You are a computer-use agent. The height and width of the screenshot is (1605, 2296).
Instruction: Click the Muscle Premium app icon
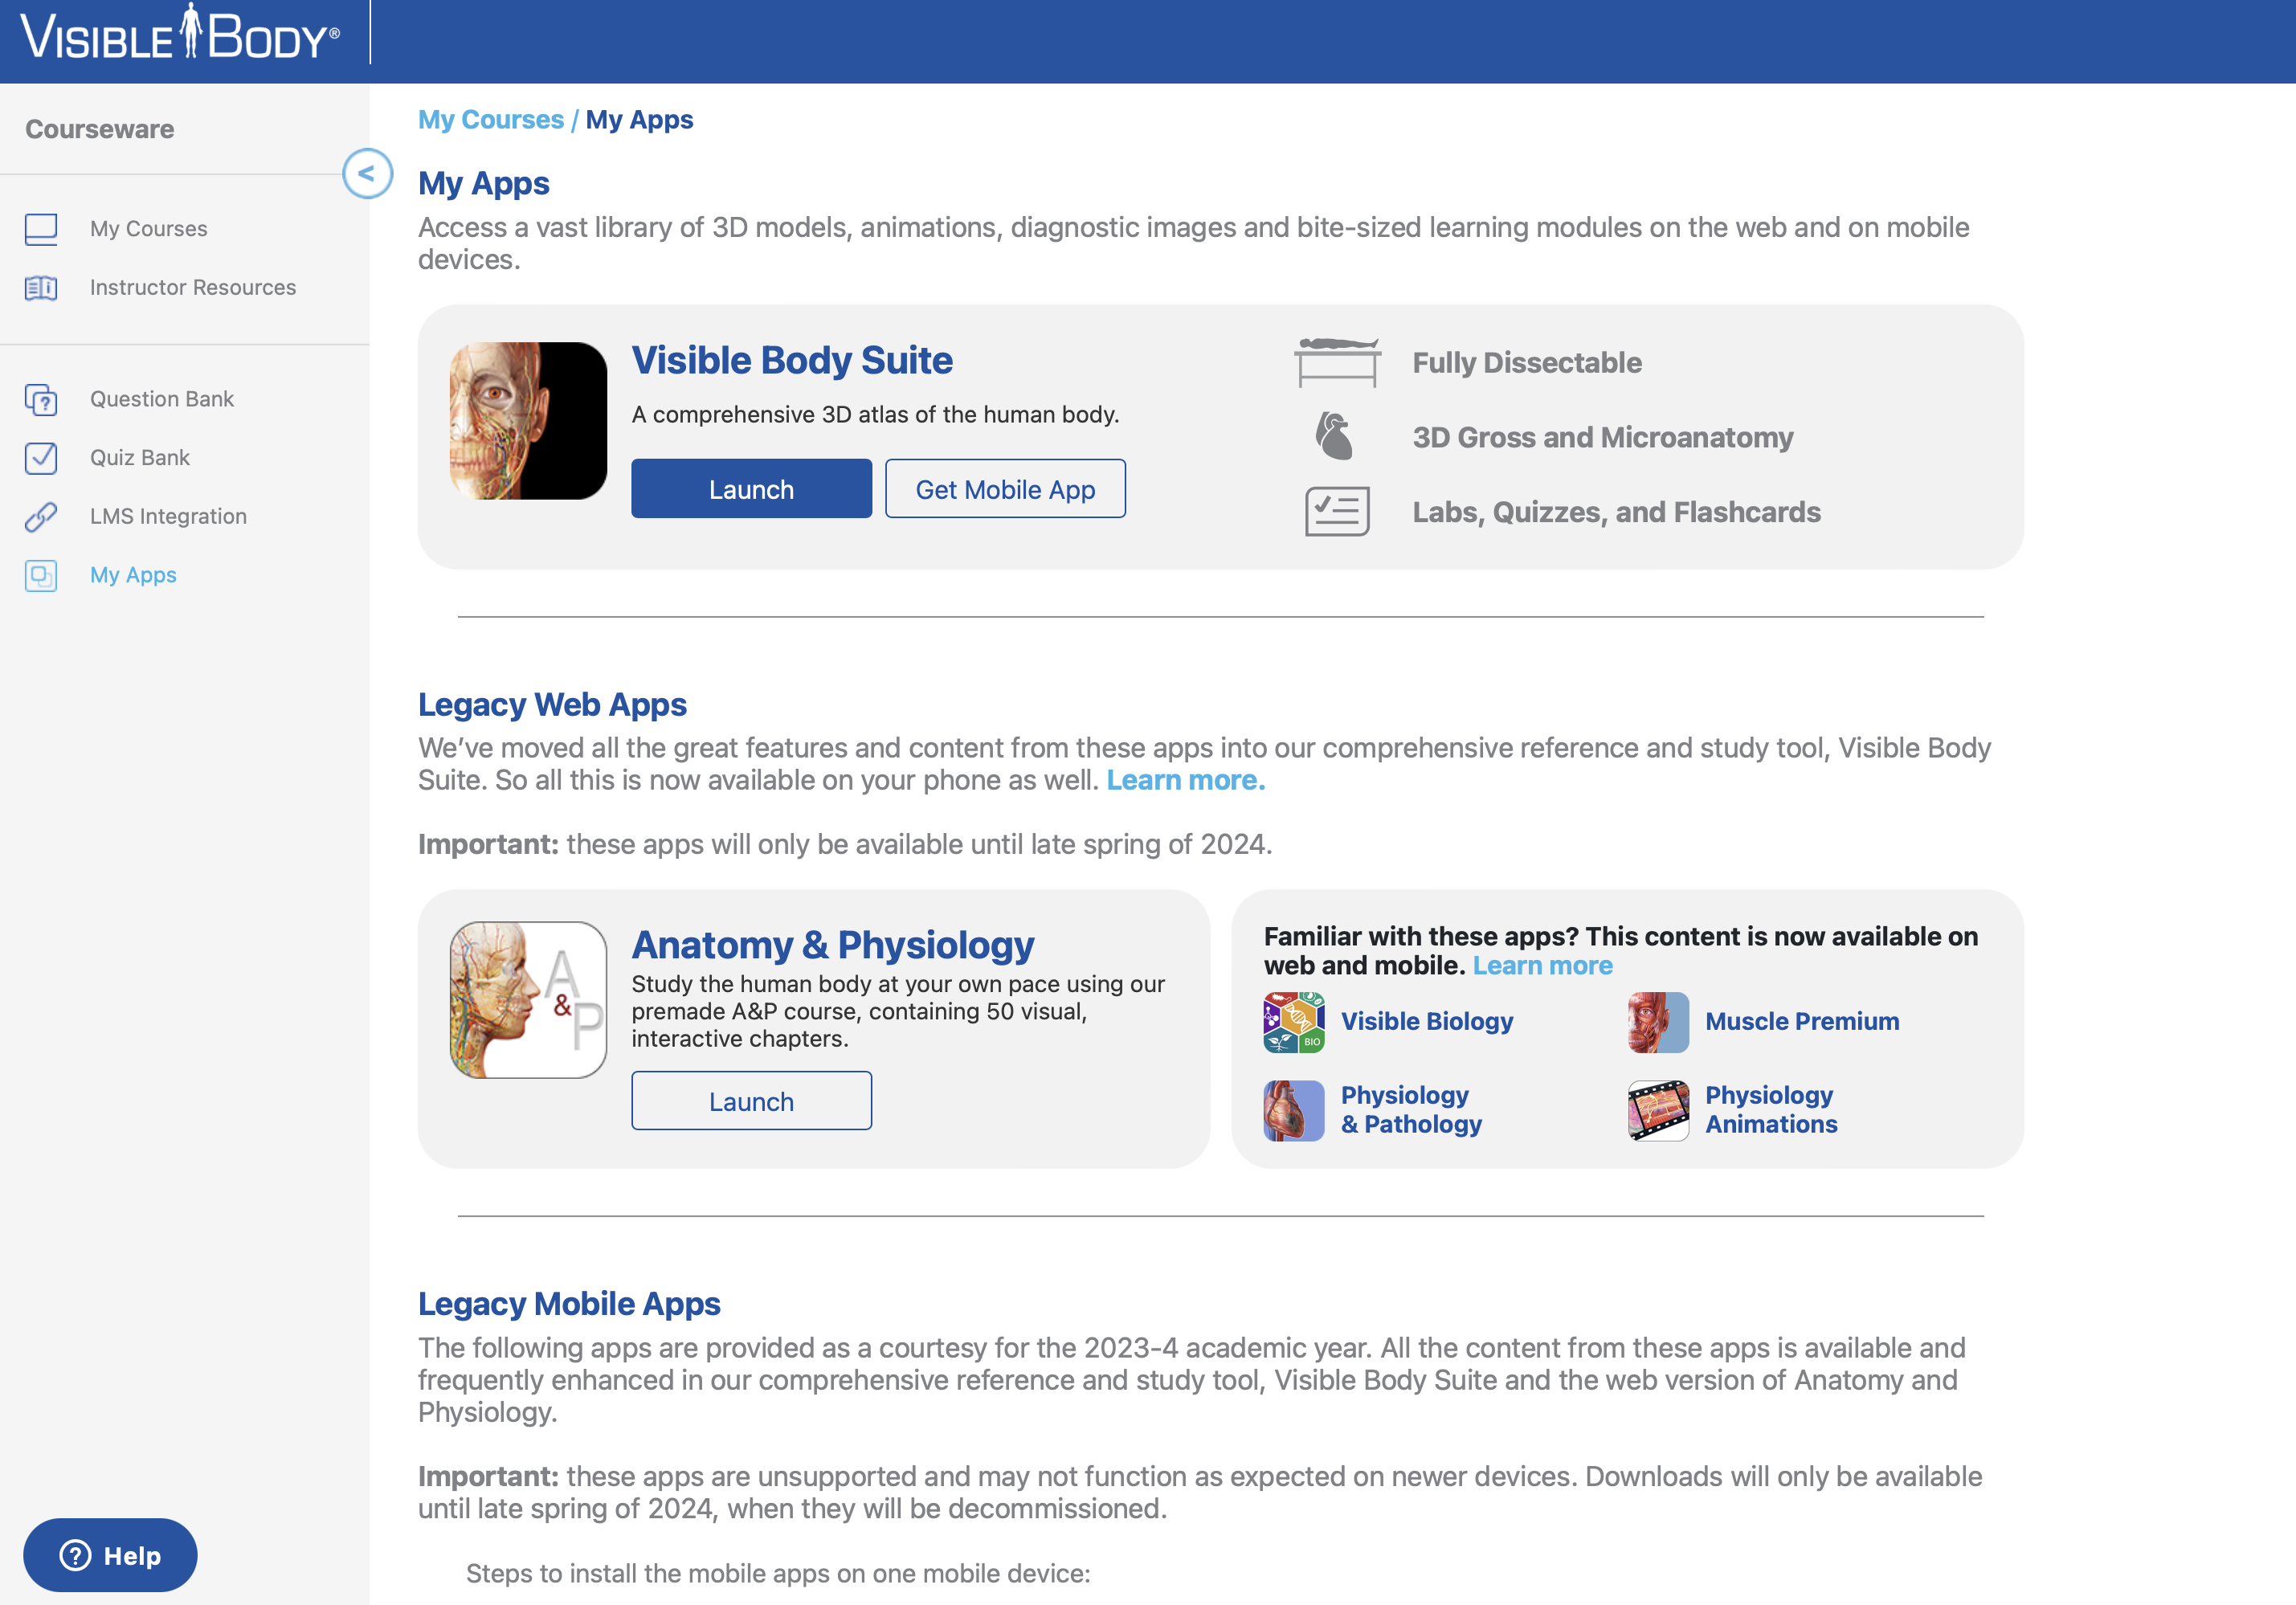tap(1658, 1022)
